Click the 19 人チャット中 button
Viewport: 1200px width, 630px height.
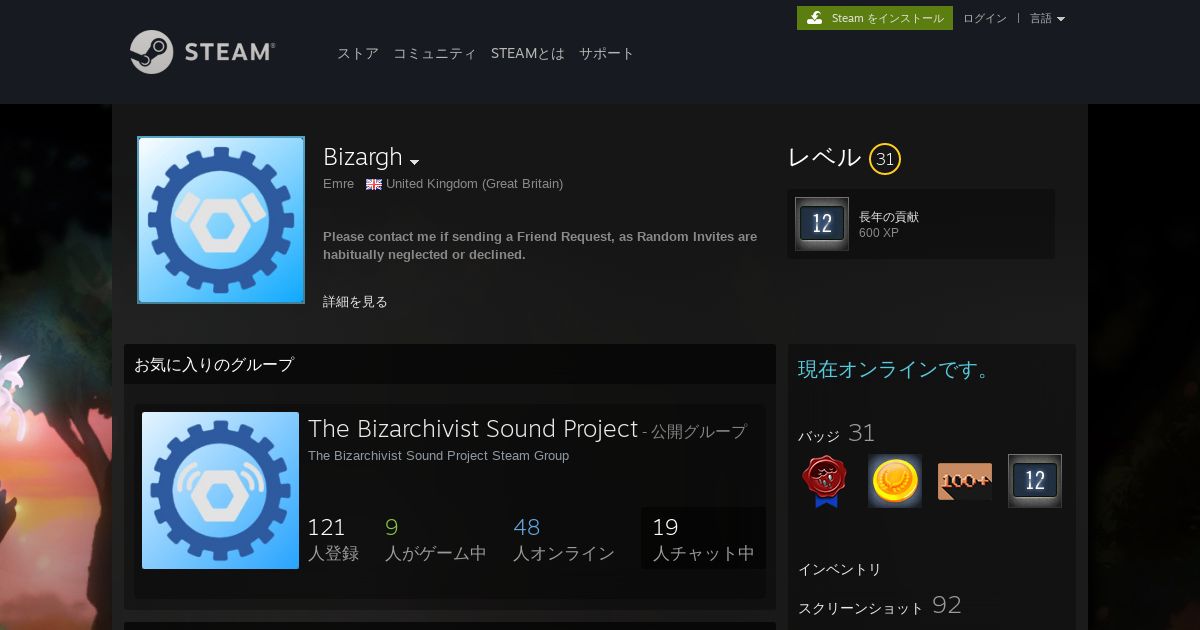tap(703, 538)
